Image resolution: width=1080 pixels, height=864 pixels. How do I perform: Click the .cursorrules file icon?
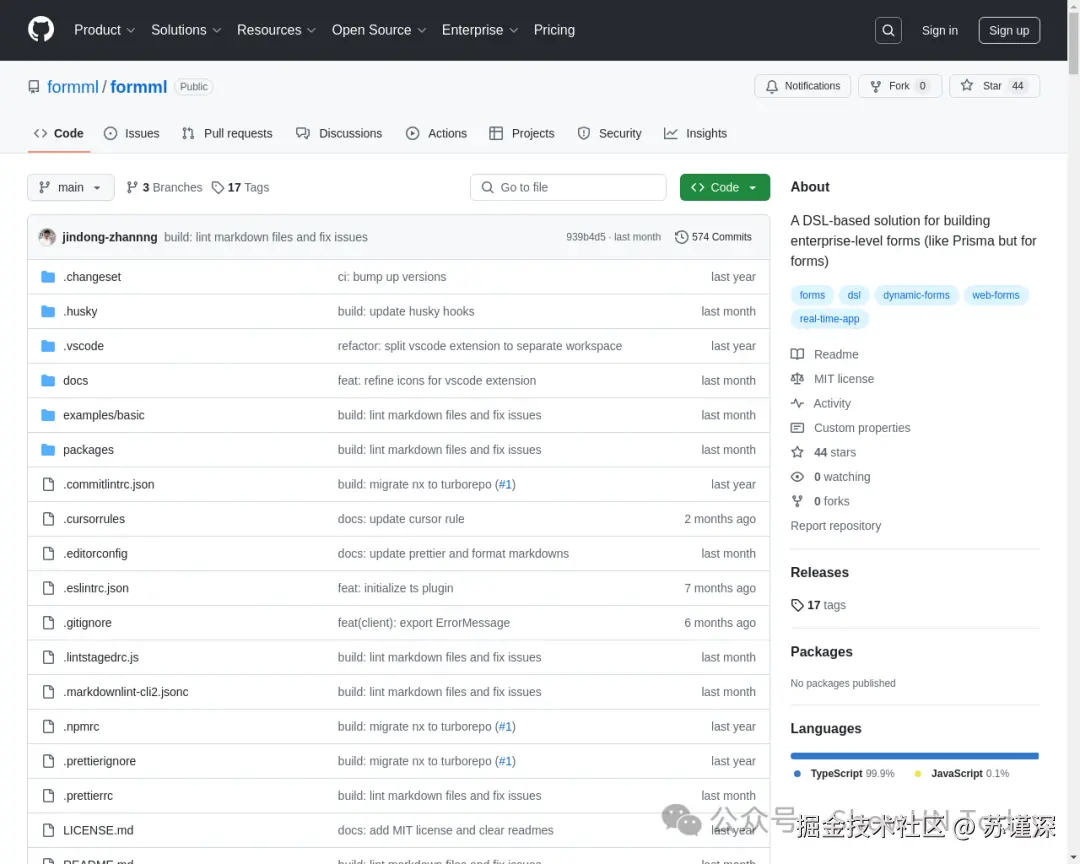click(48, 519)
